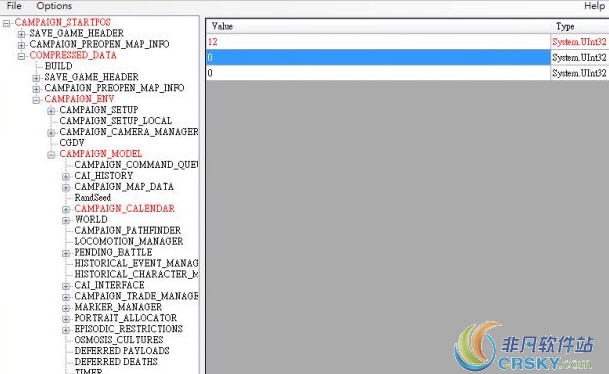Sort by the Value column header
Image resolution: width=609 pixels, height=374 pixels.
(378, 26)
